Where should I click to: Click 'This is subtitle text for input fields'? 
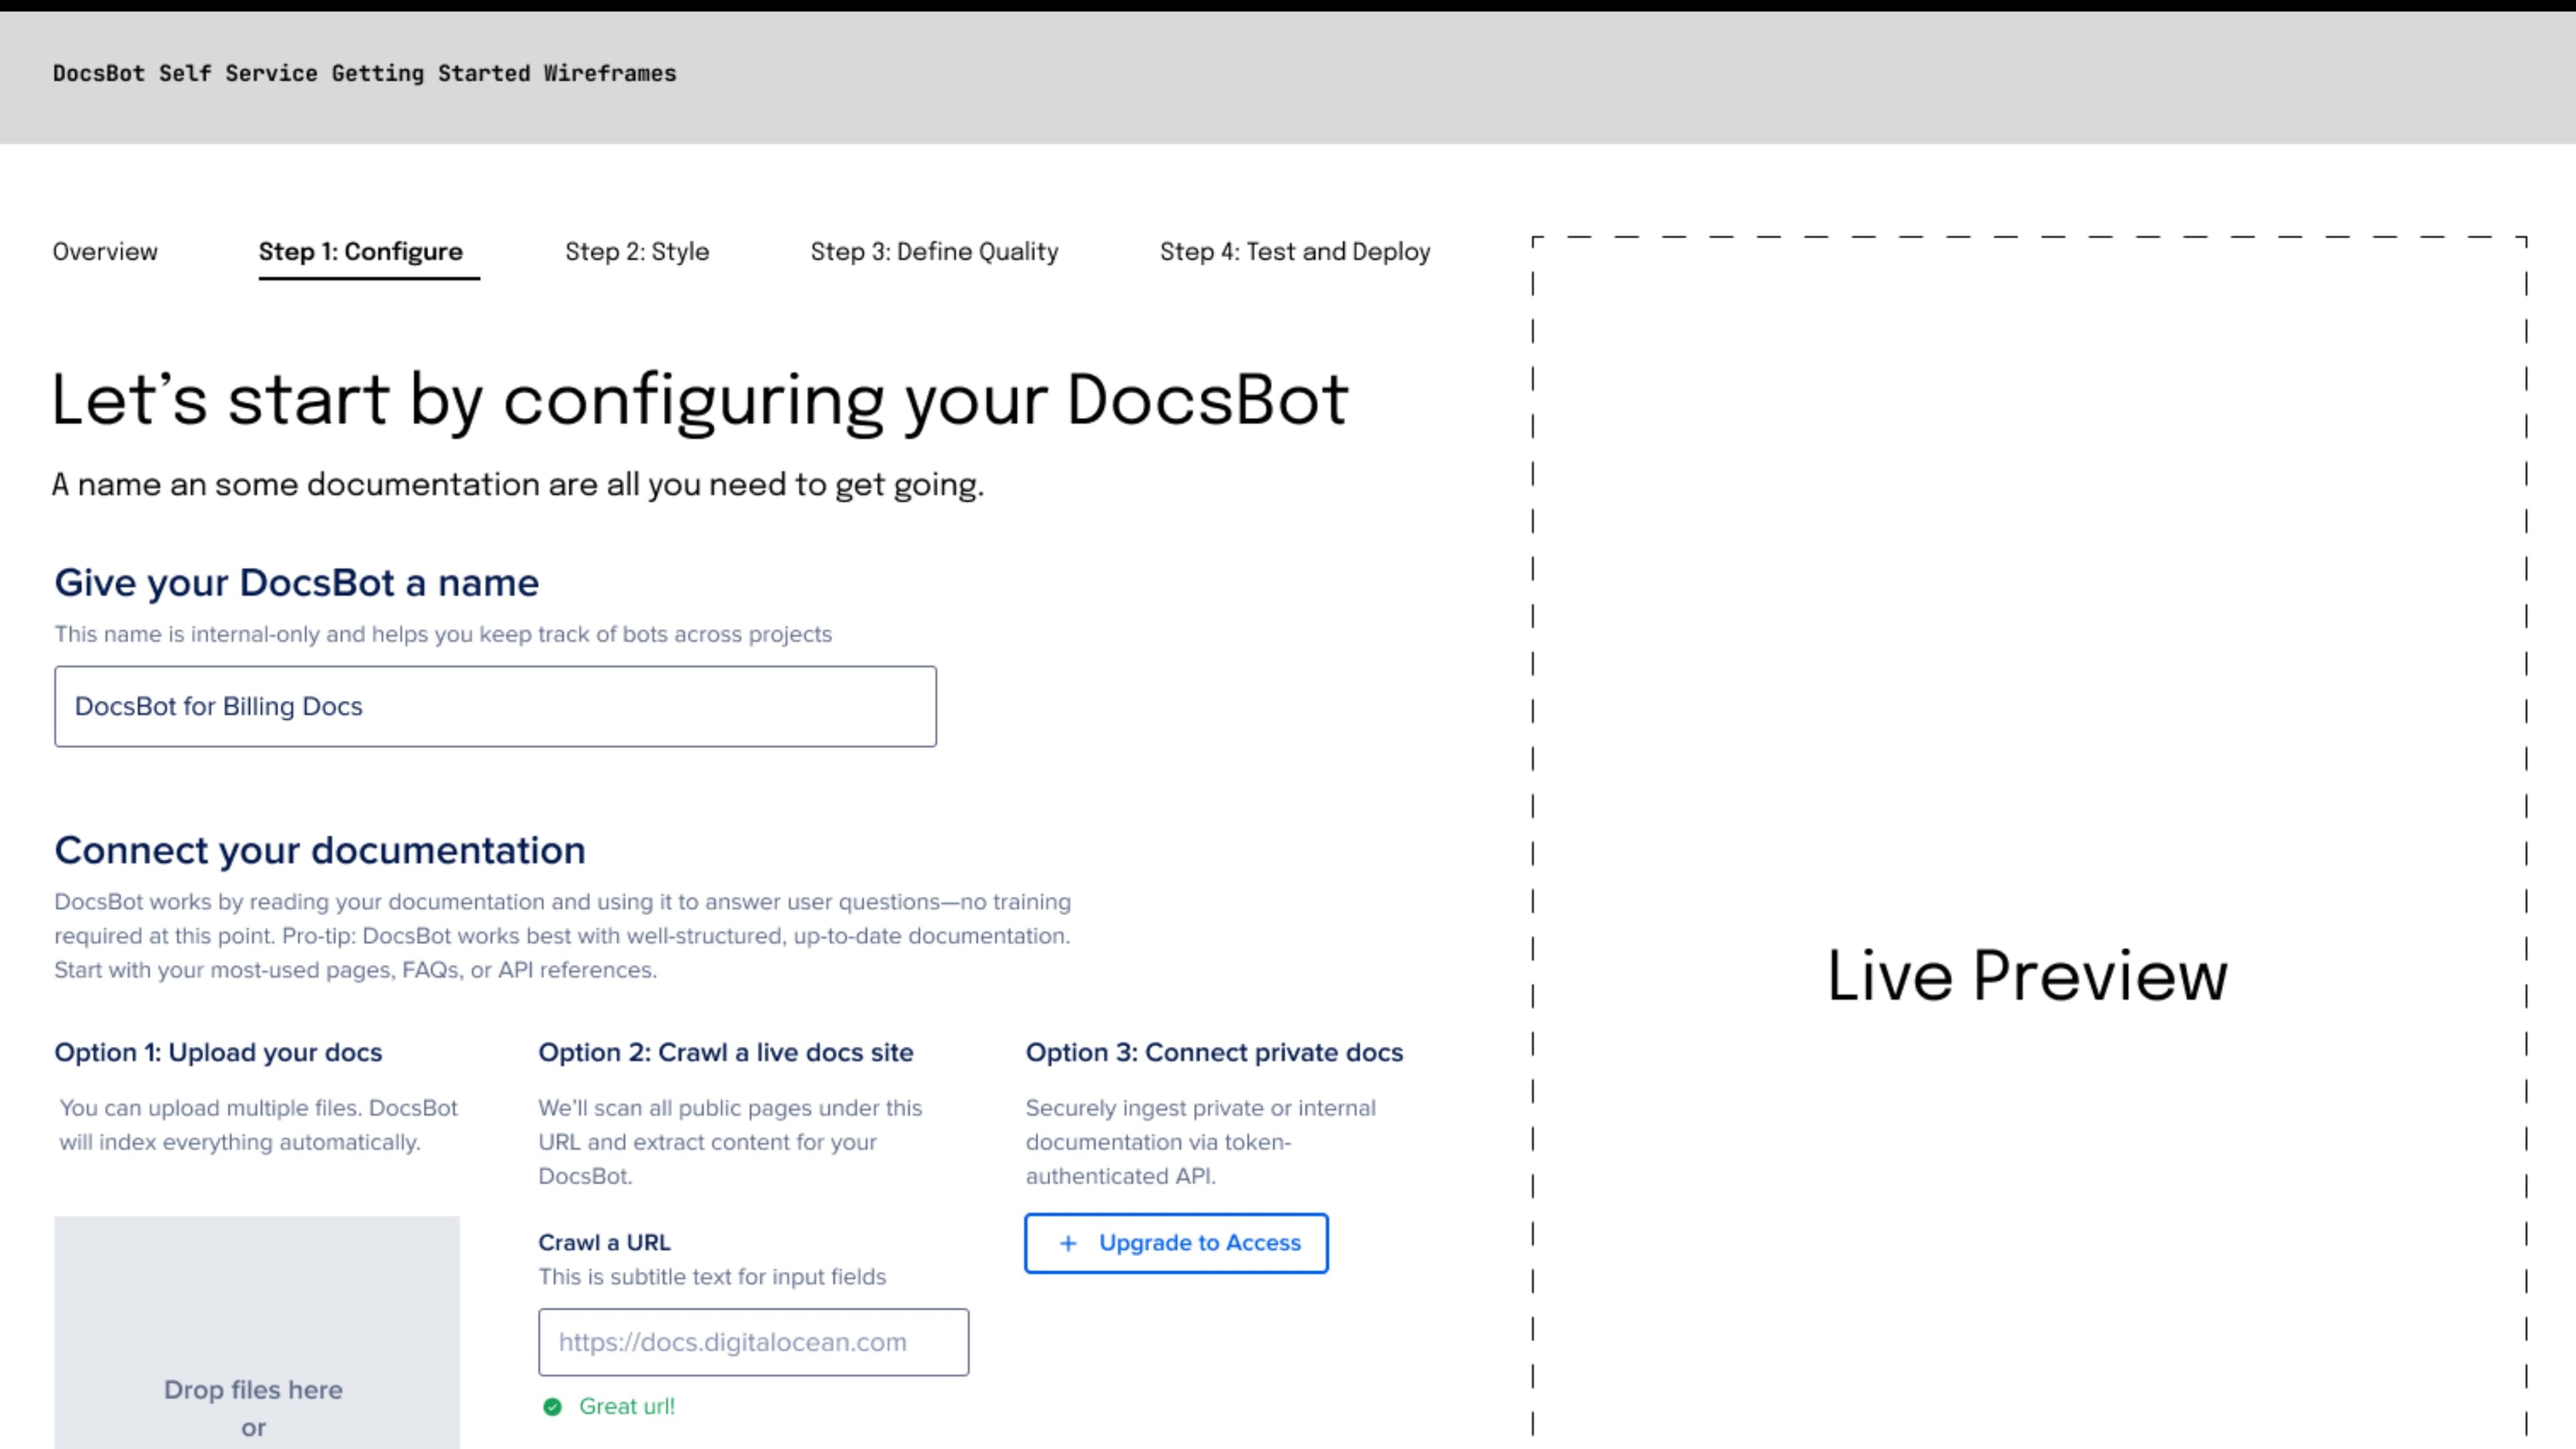click(x=712, y=1277)
